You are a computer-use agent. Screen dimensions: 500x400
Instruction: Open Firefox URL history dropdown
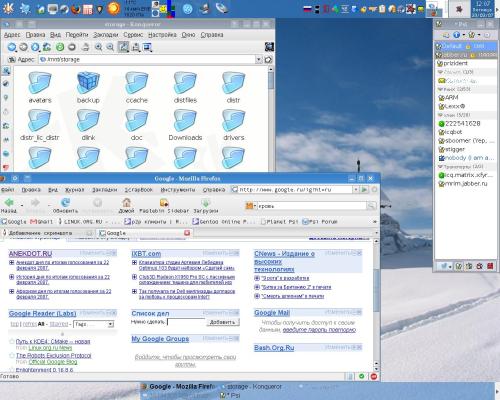click(356, 189)
